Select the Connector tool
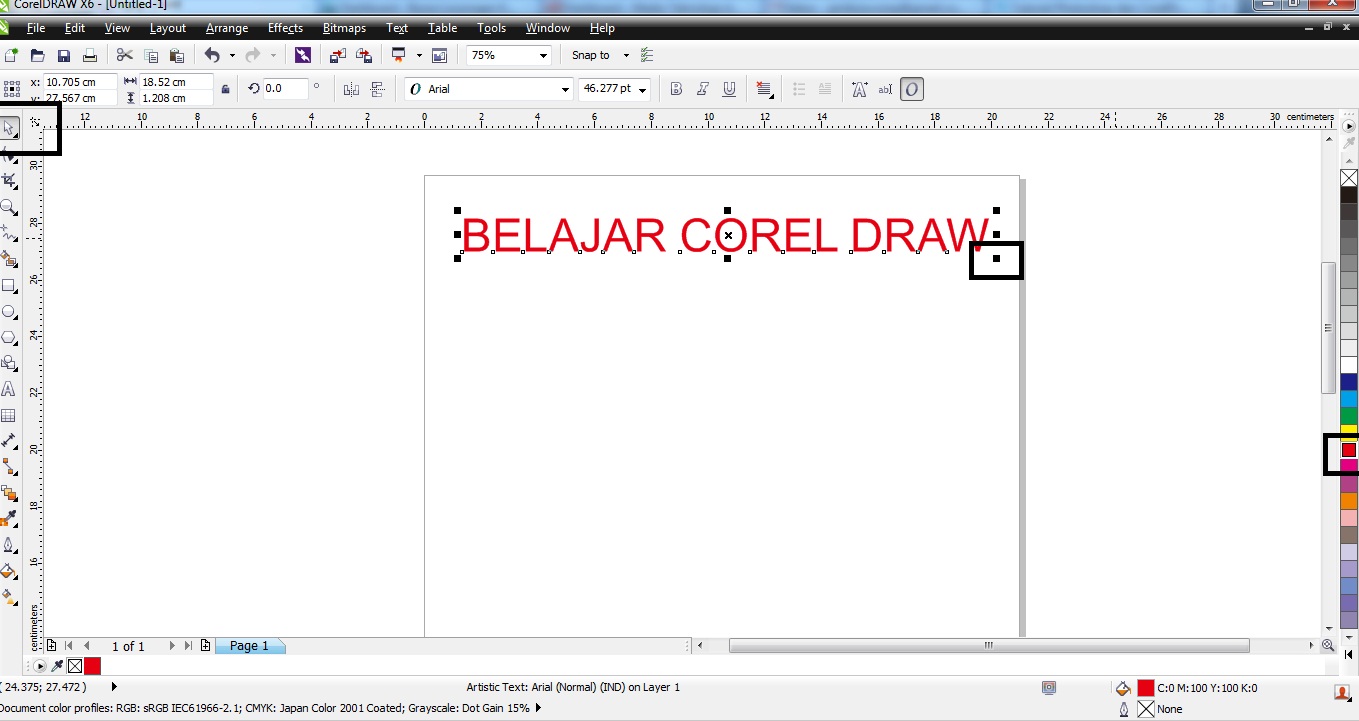The image size is (1359, 721). click(x=9, y=467)
